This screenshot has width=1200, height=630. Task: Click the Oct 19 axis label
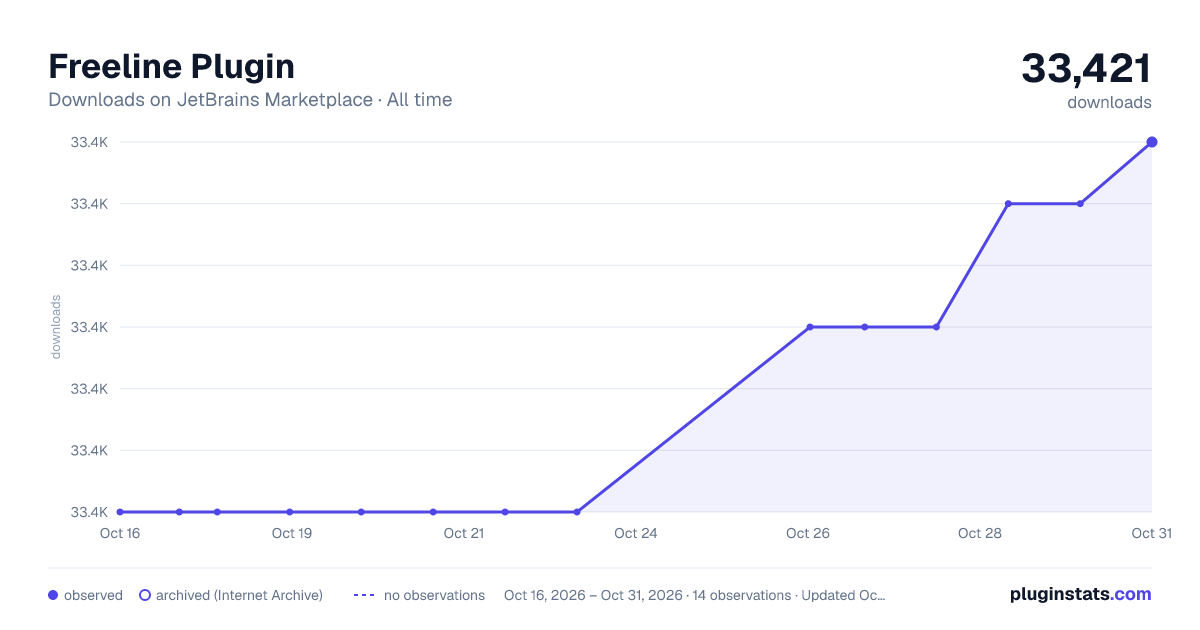(292, 533)
